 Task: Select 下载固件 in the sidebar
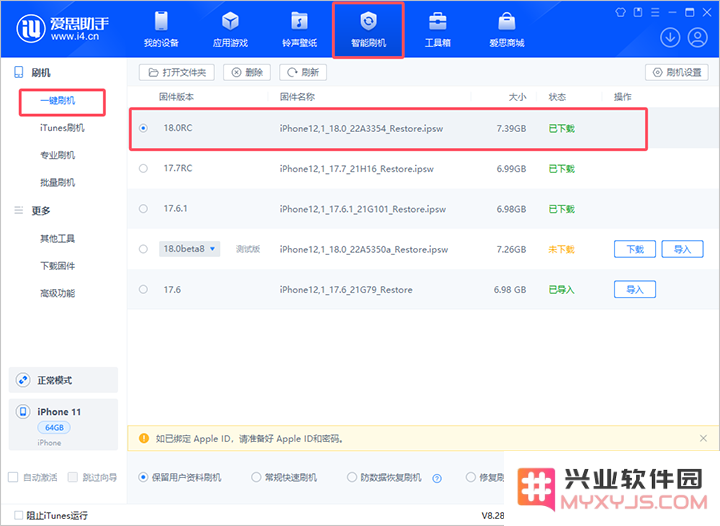[x=57, y=266]
